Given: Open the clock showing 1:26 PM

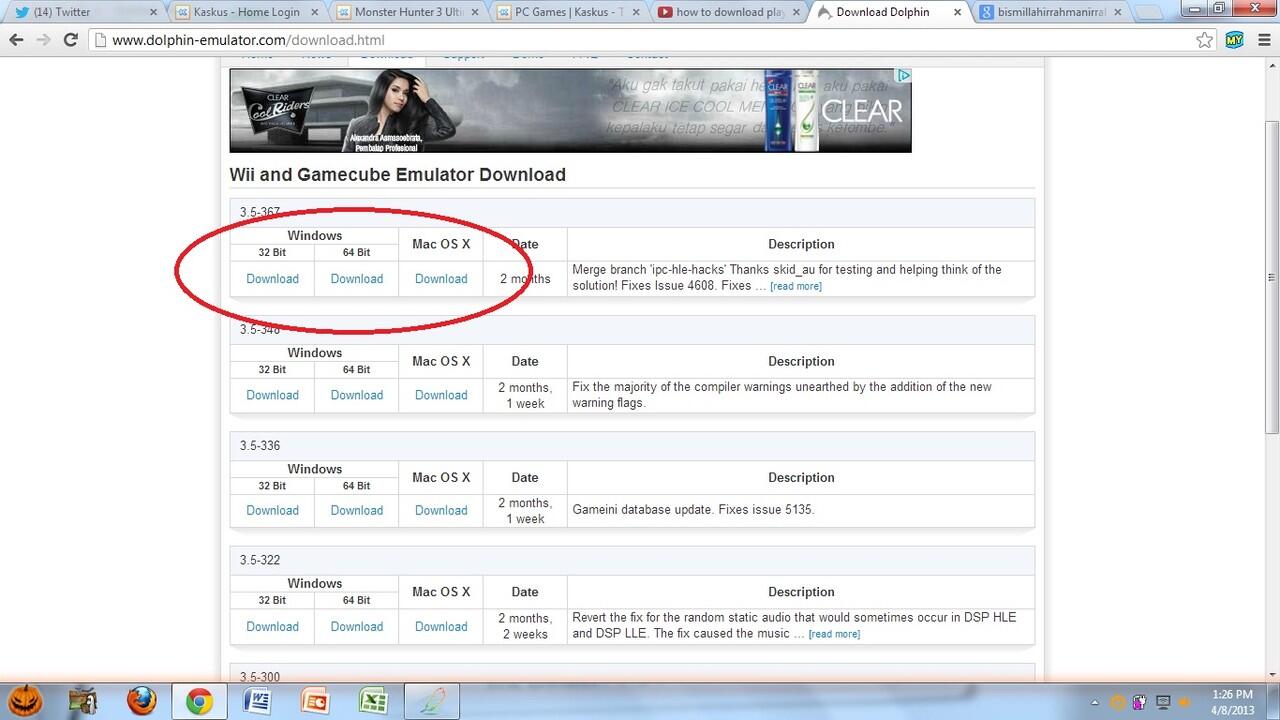Looking at the screenshot, I should point(1231,701).
